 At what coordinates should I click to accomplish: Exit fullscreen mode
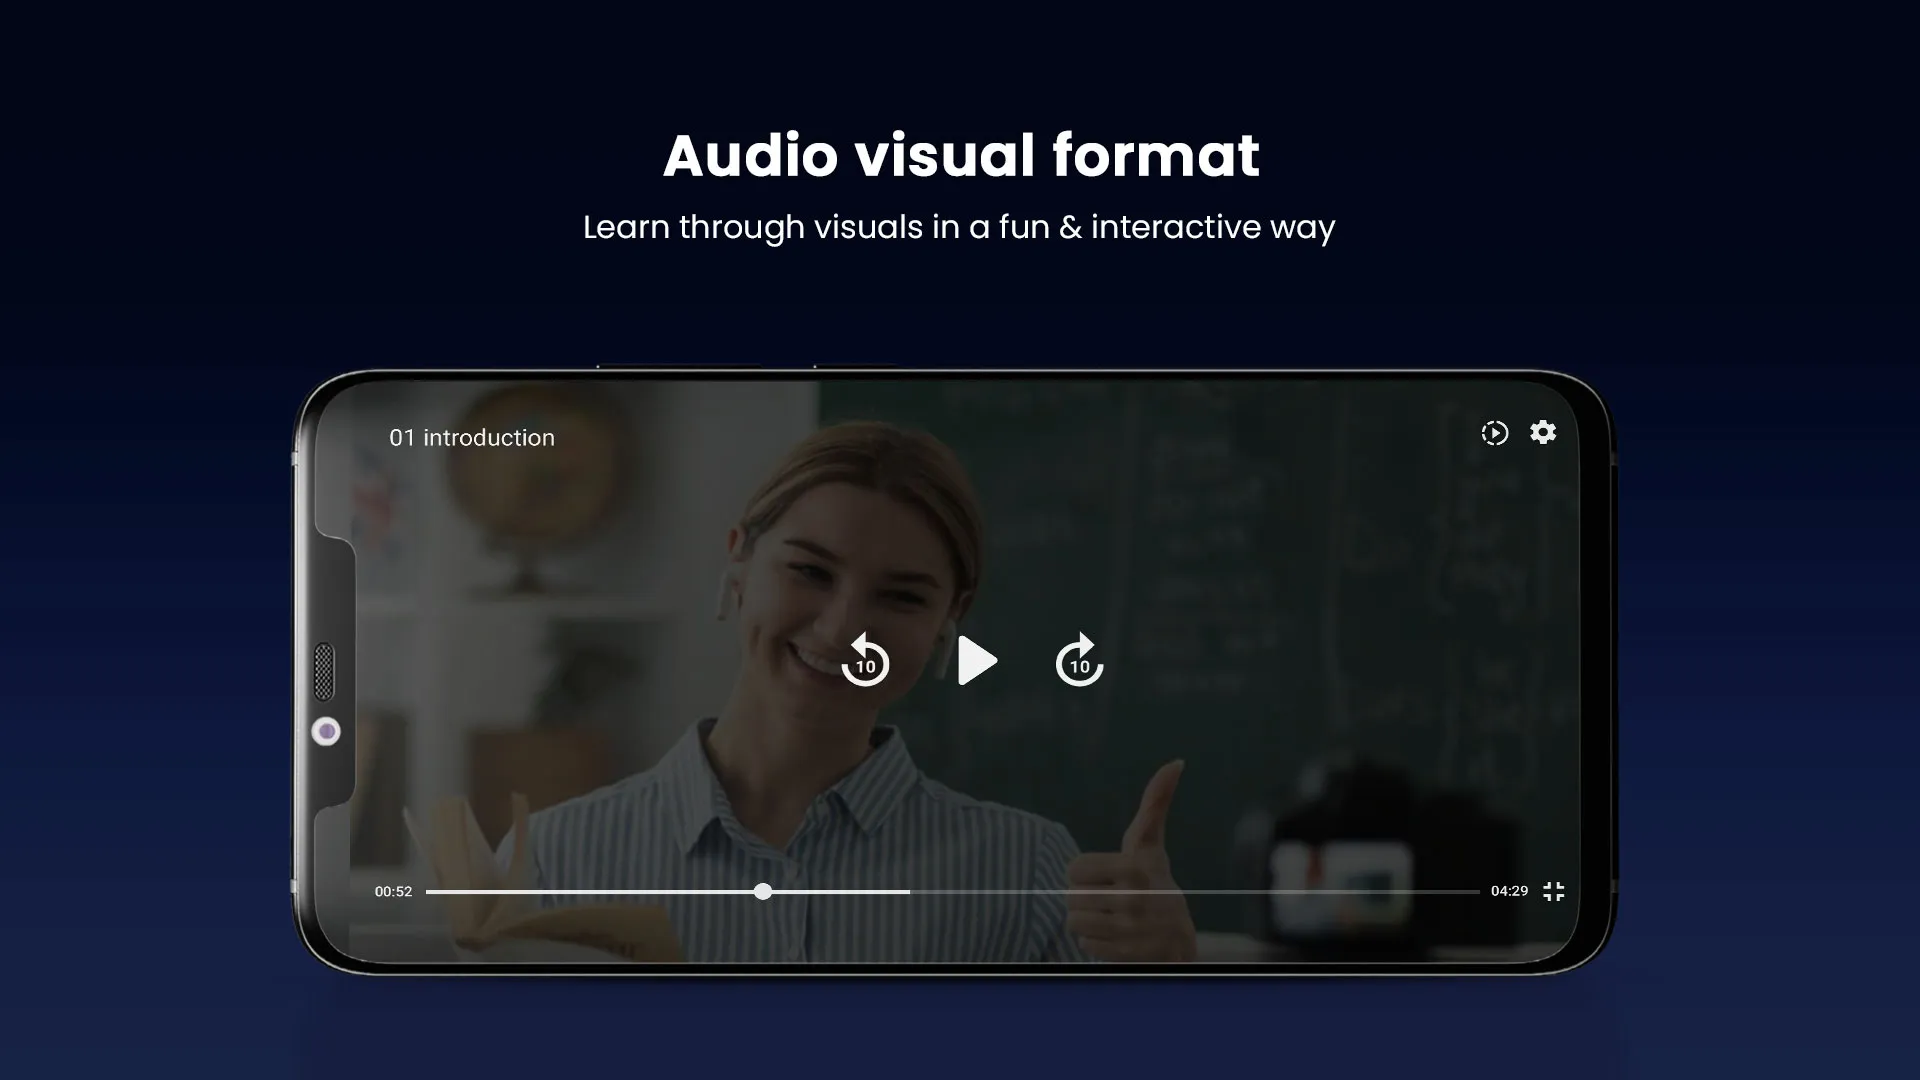1554,891
